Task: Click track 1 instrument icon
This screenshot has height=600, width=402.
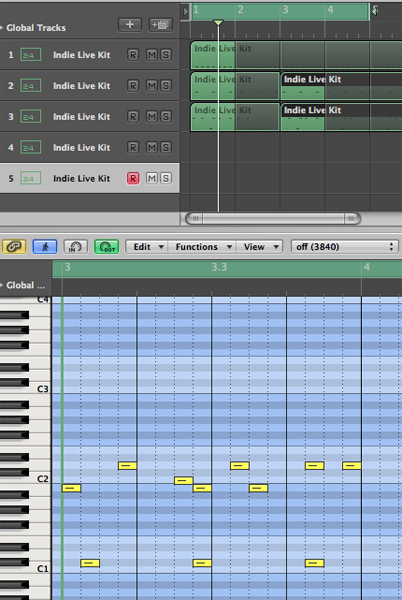Action: point(31,55)
